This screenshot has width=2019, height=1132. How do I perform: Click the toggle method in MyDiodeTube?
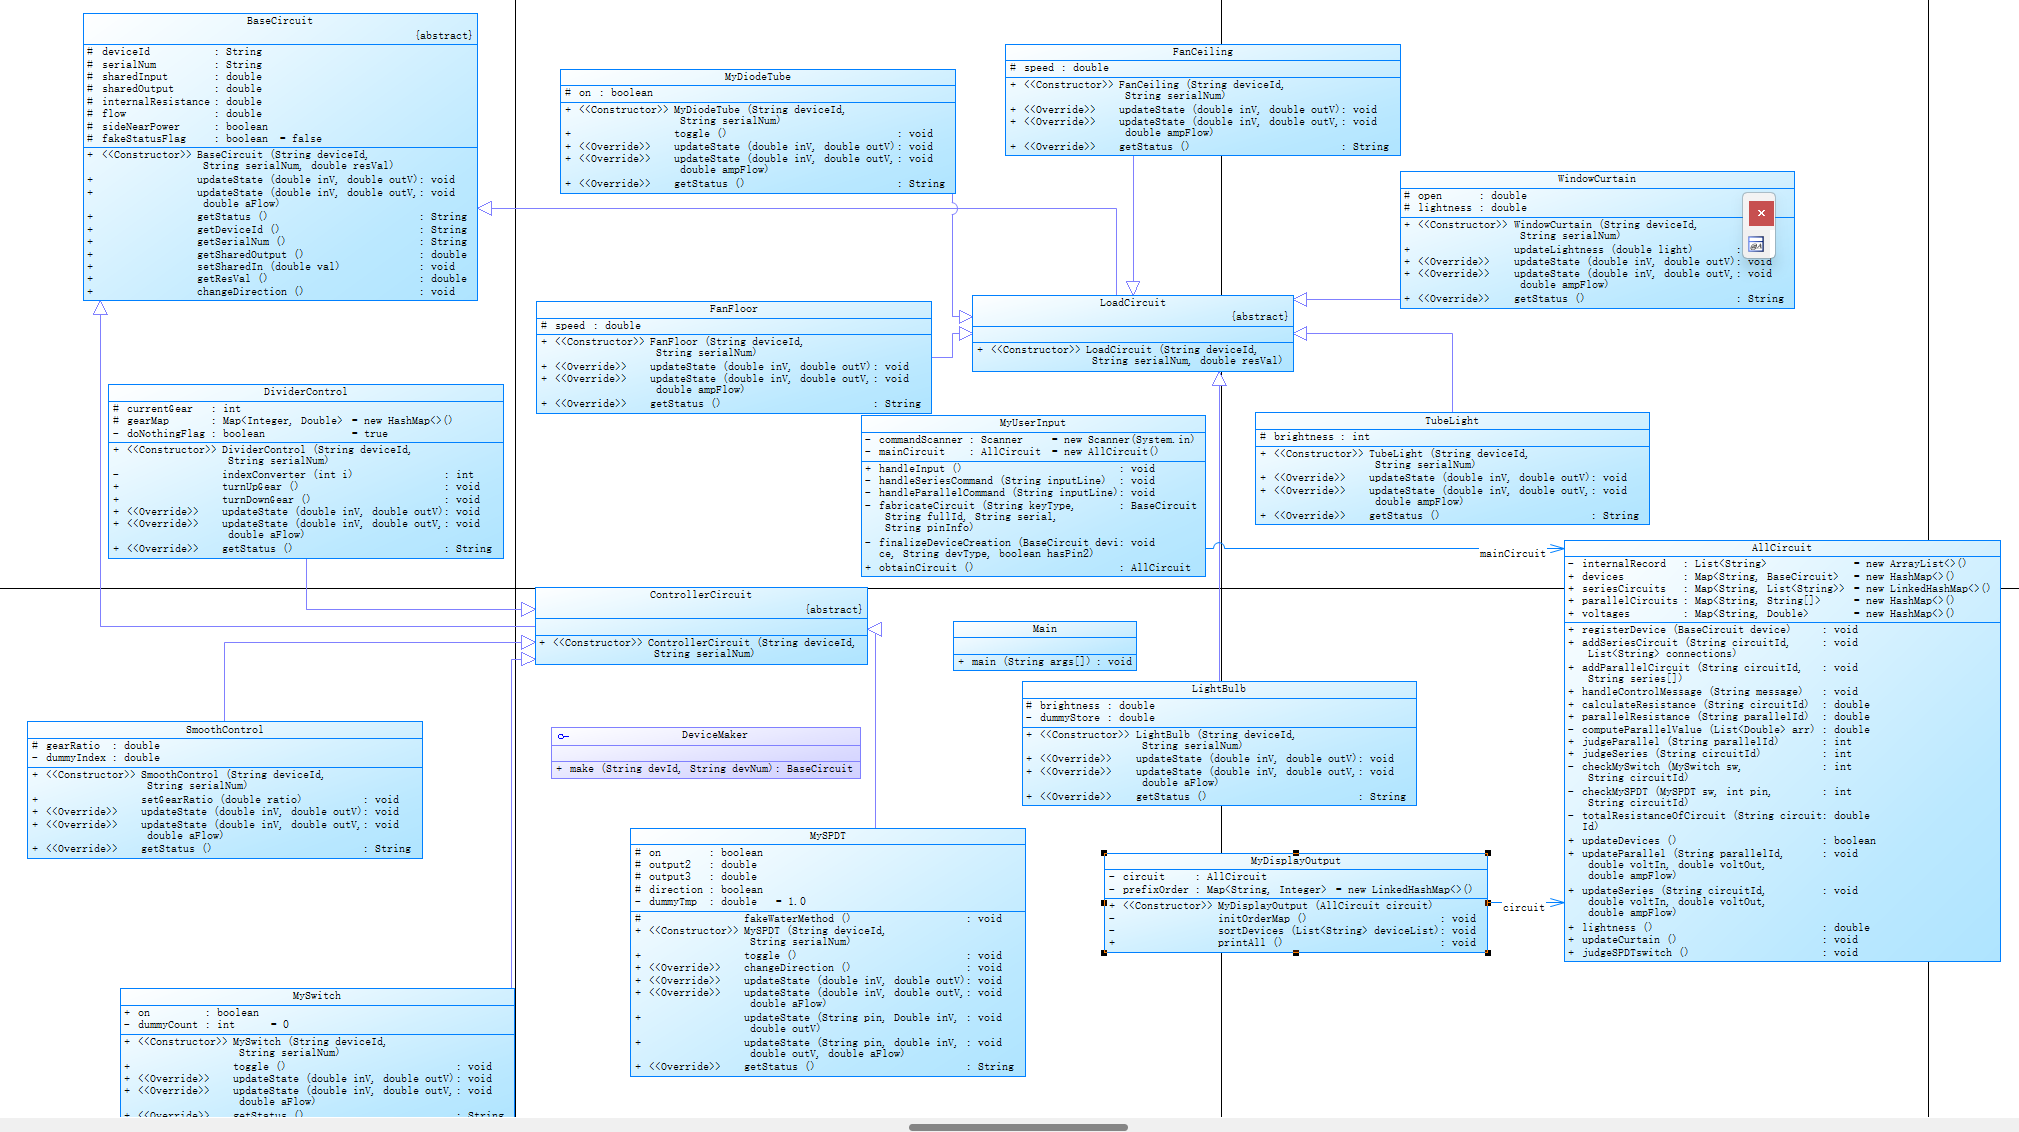(x=749, y=134)
